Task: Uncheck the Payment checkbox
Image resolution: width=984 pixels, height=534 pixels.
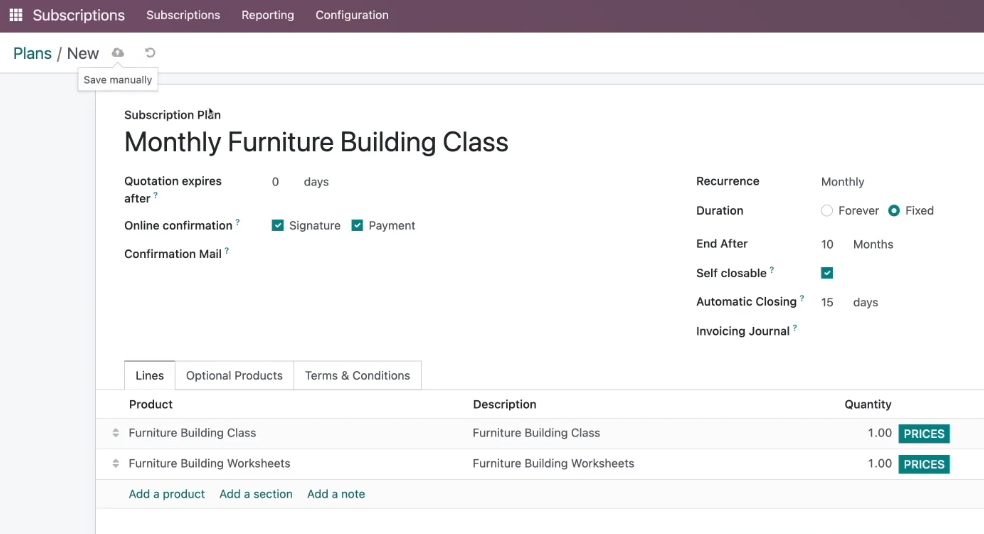Action: 357,225
